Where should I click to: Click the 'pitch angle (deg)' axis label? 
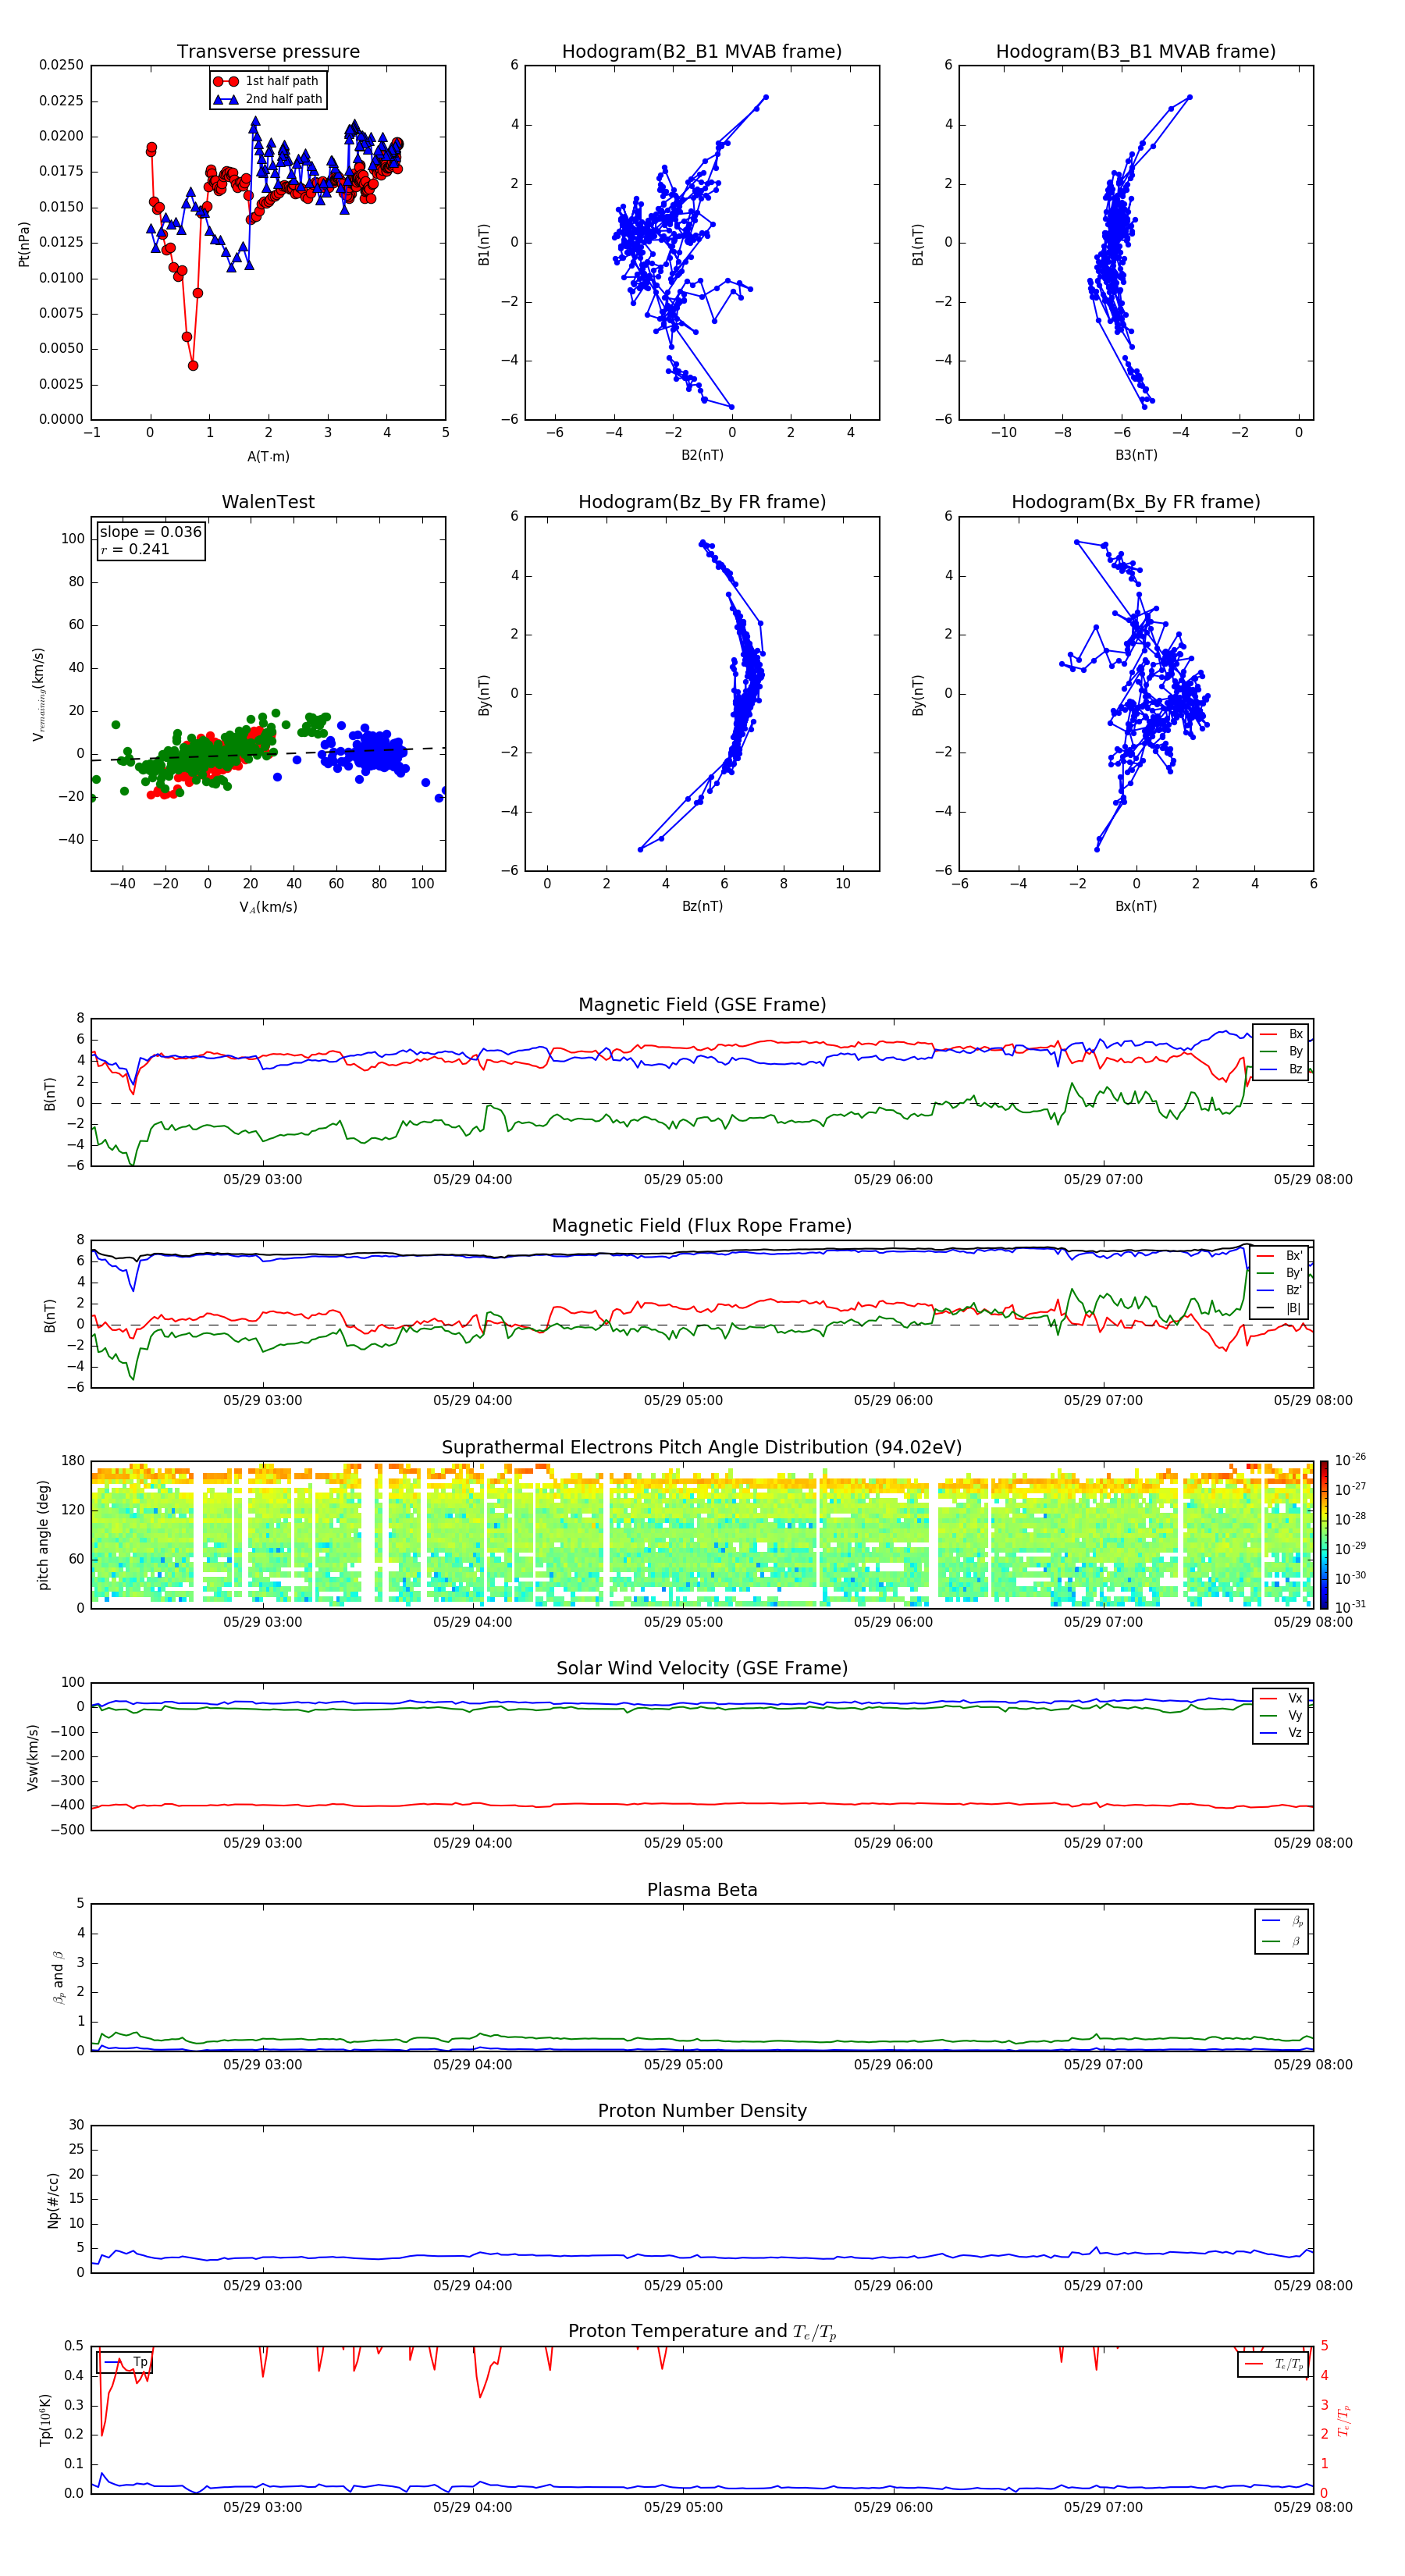(x=43, y=1535)
